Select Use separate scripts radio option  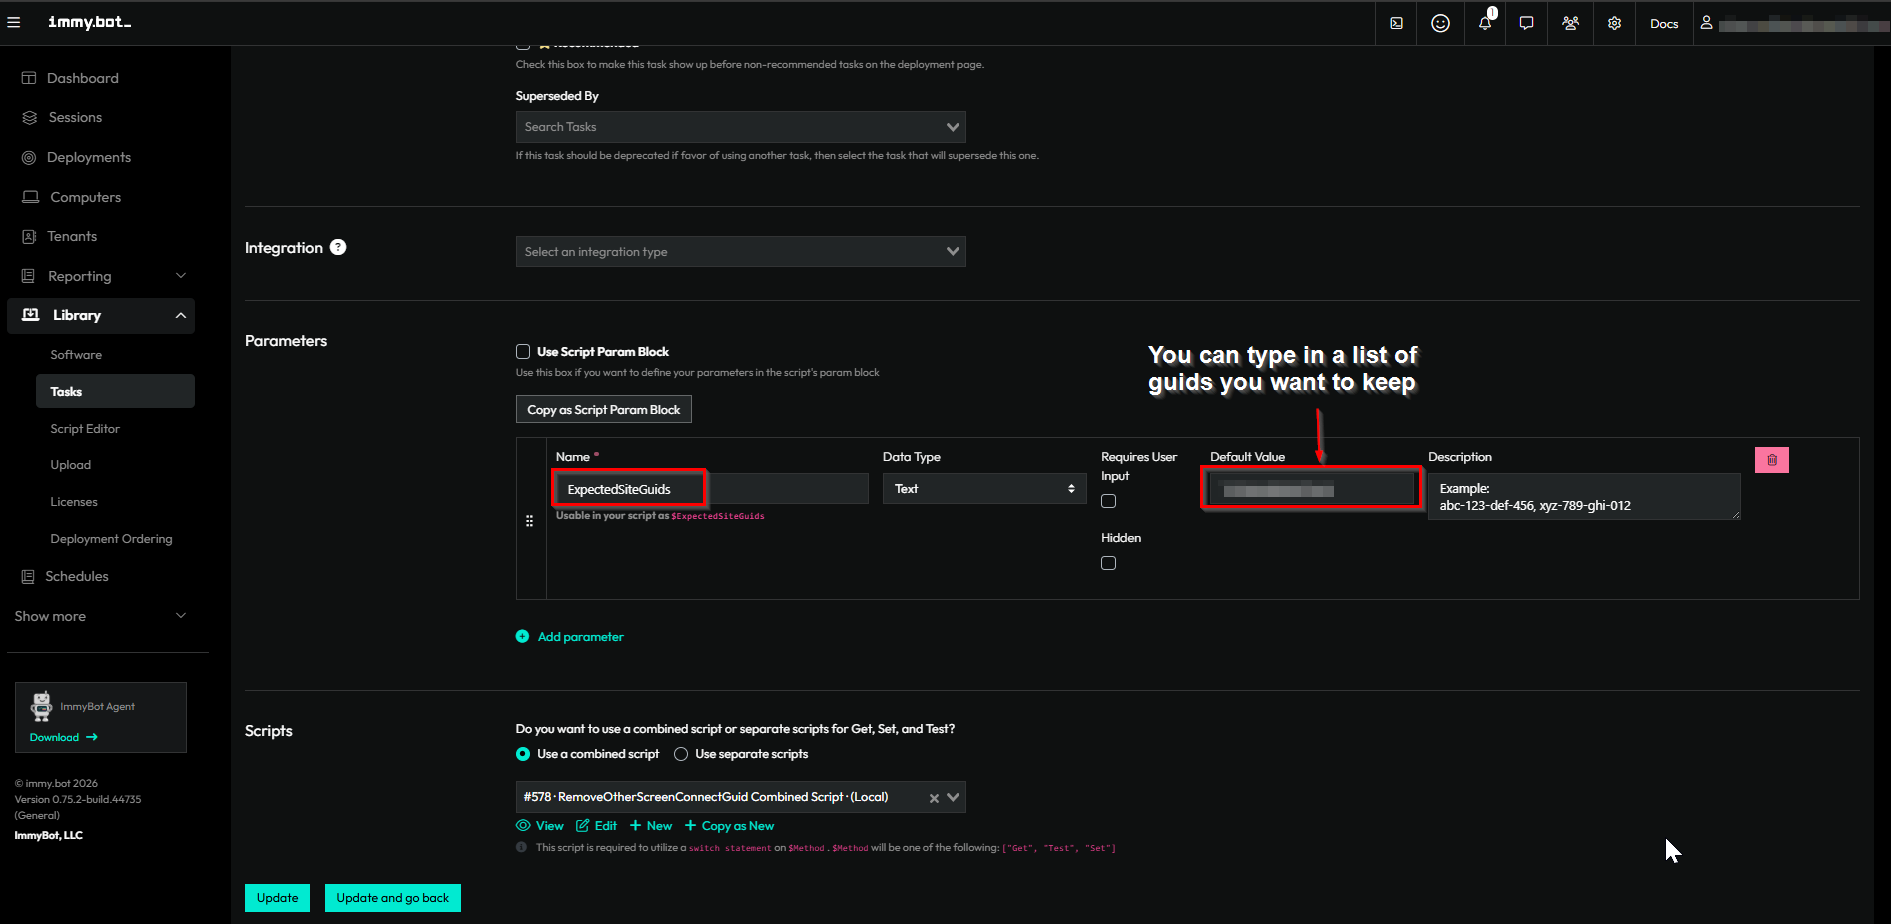coord(681,754)
